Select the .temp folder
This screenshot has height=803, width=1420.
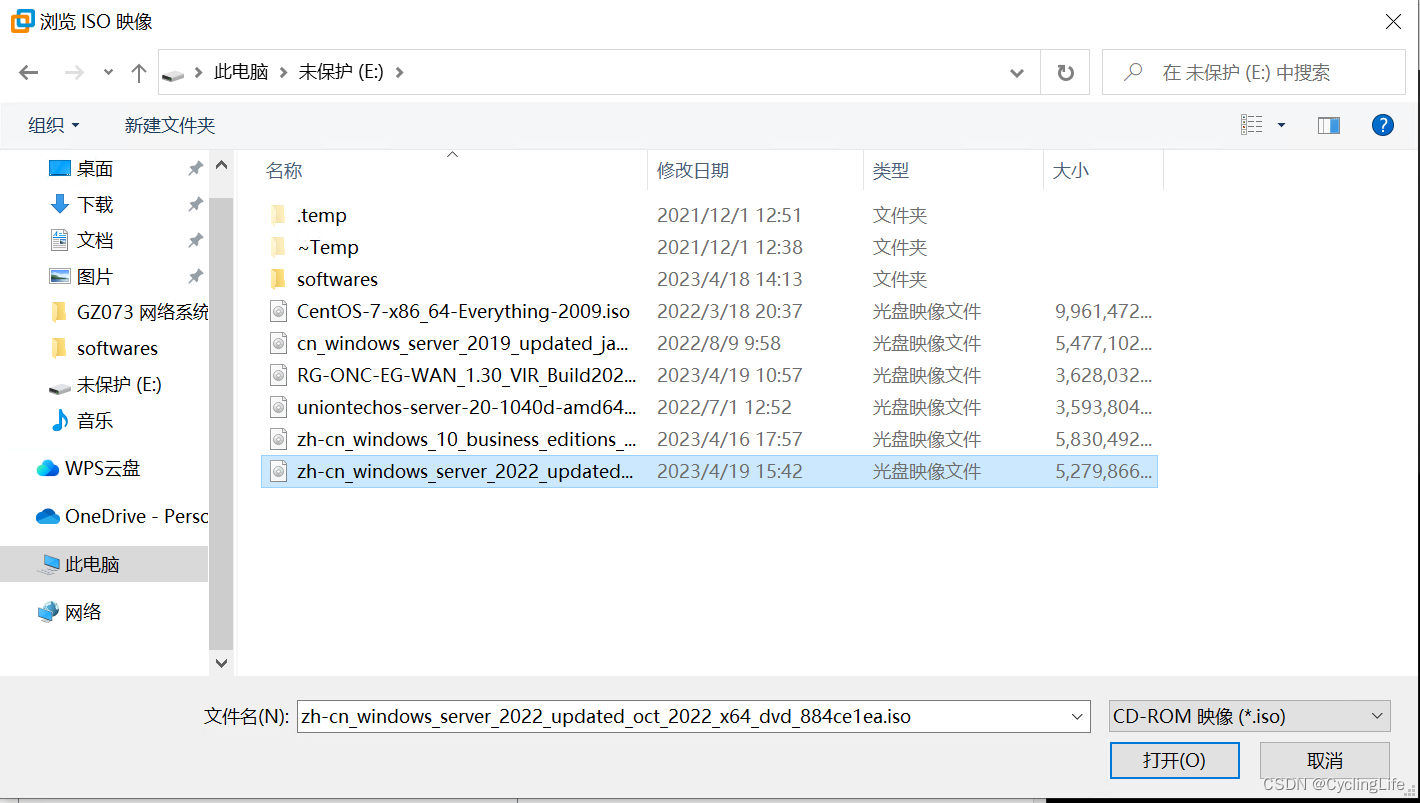(709, 215)
